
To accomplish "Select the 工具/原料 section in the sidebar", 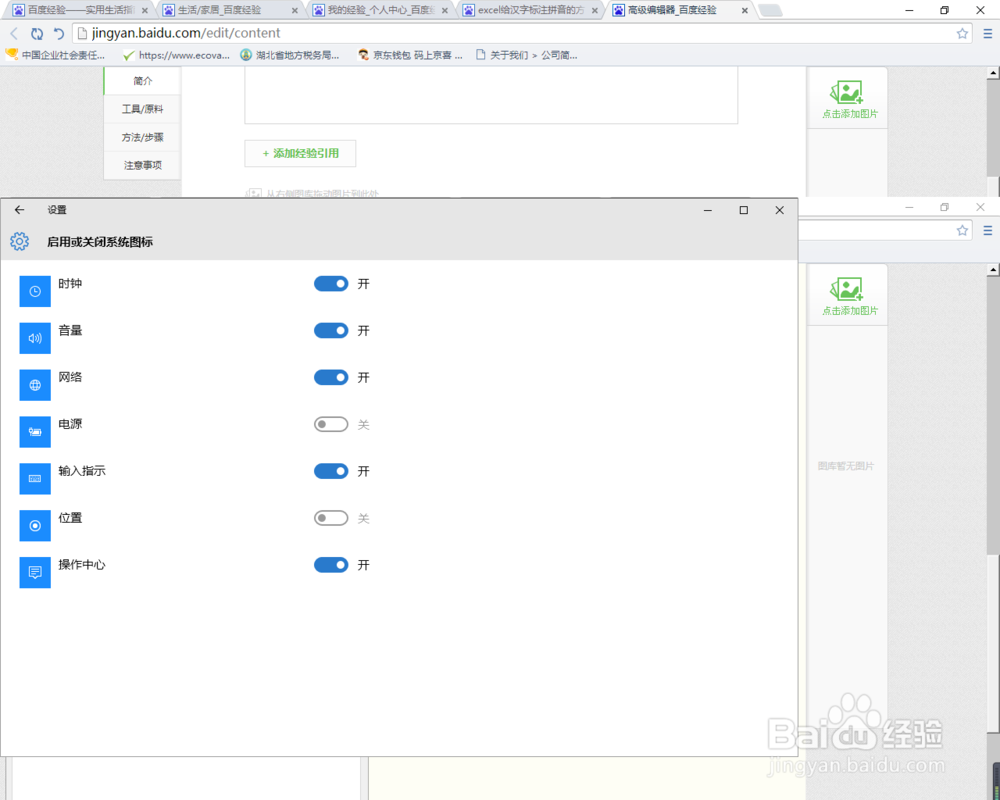I will point(142,109).
